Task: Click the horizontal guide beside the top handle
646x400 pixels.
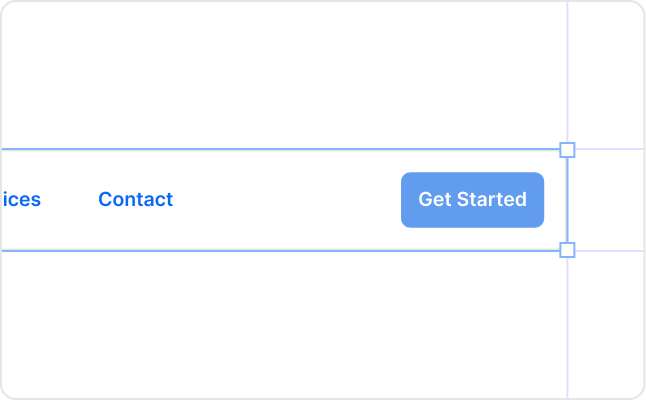Action: point(610,150)
